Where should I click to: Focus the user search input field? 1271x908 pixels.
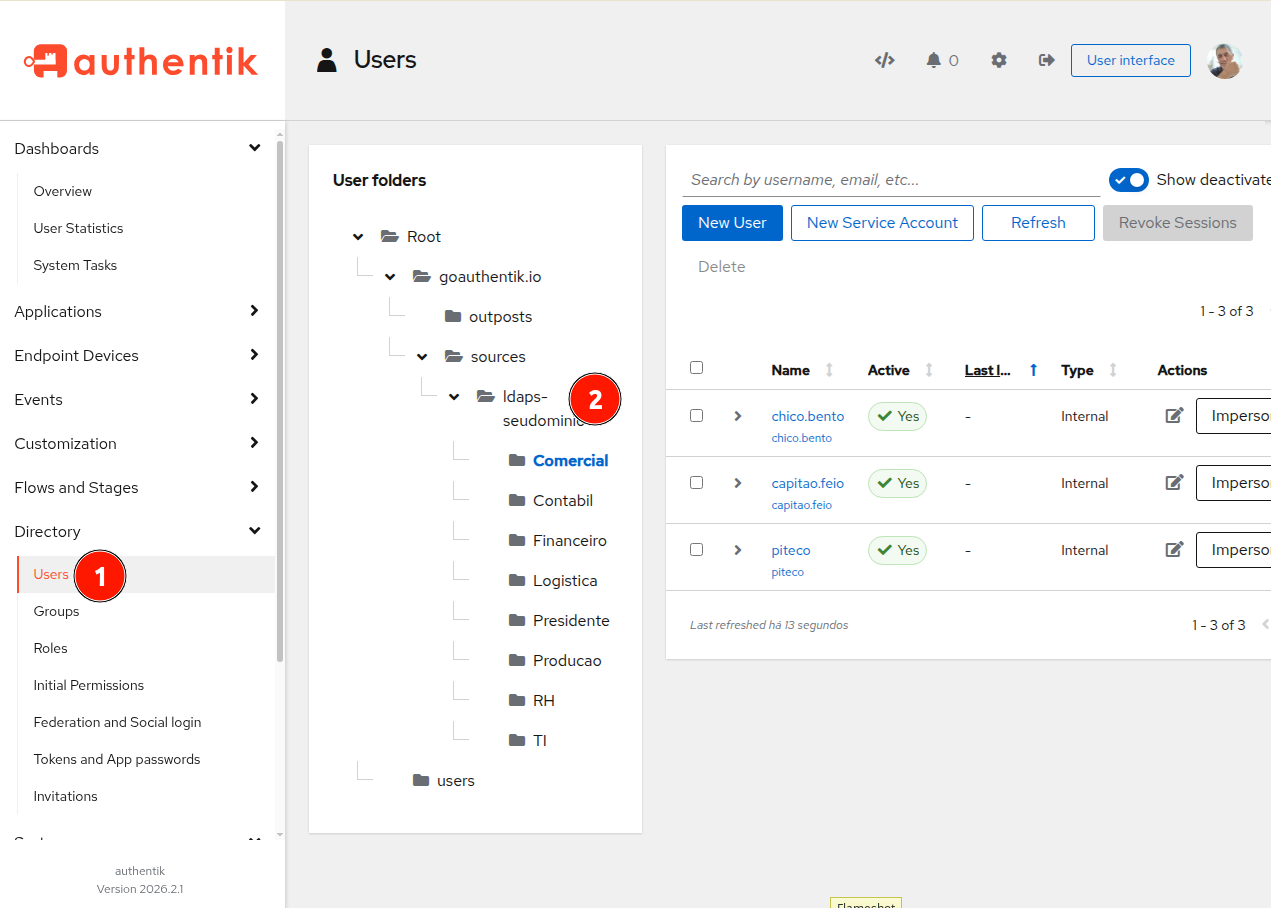pos(890,180)
